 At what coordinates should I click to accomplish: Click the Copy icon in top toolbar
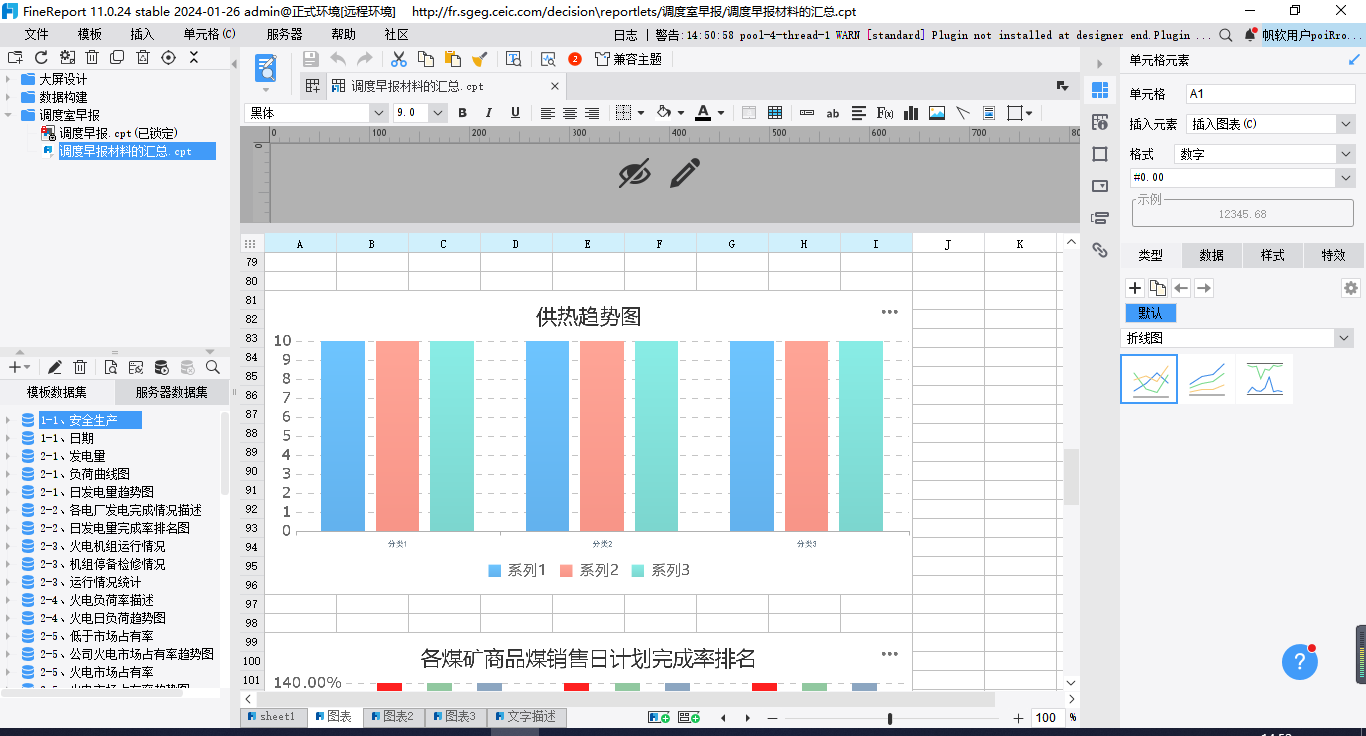[x=426, y=59]
